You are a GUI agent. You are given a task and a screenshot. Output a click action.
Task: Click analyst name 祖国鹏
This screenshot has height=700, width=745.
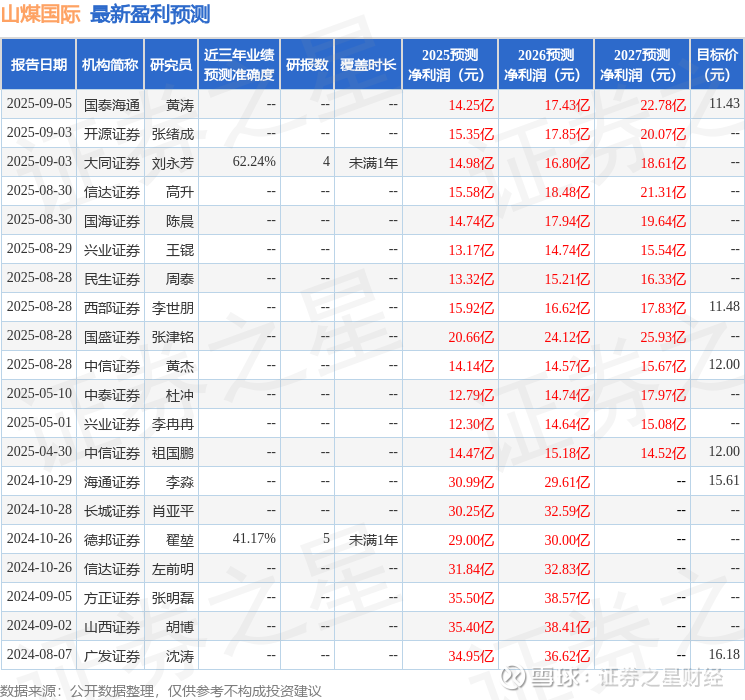coord(173,453)
